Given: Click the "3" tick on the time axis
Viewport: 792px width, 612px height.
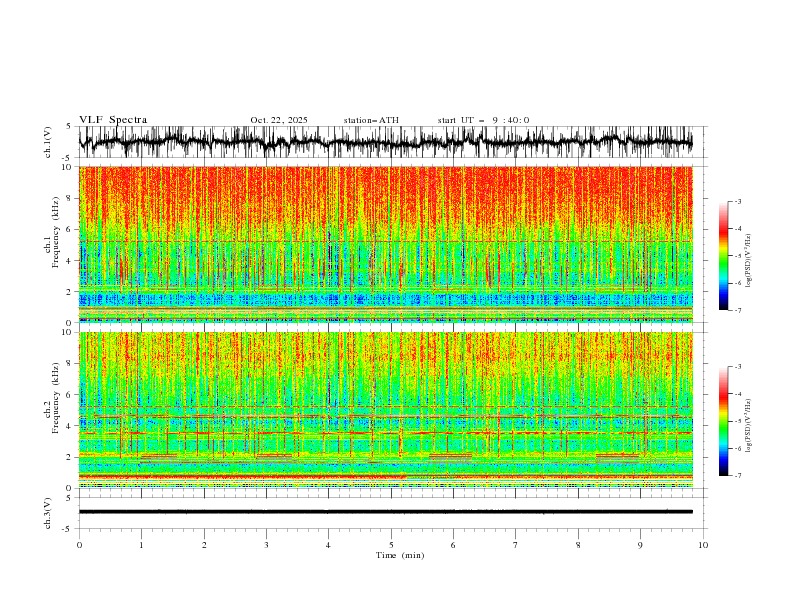Looking at the screenshot, I should (x=266, y=545).
